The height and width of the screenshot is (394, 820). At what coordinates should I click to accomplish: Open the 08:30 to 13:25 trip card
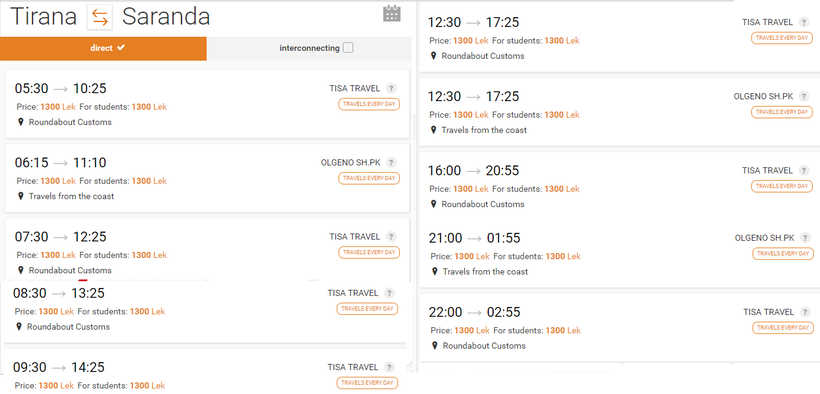[x=205, y=312]
